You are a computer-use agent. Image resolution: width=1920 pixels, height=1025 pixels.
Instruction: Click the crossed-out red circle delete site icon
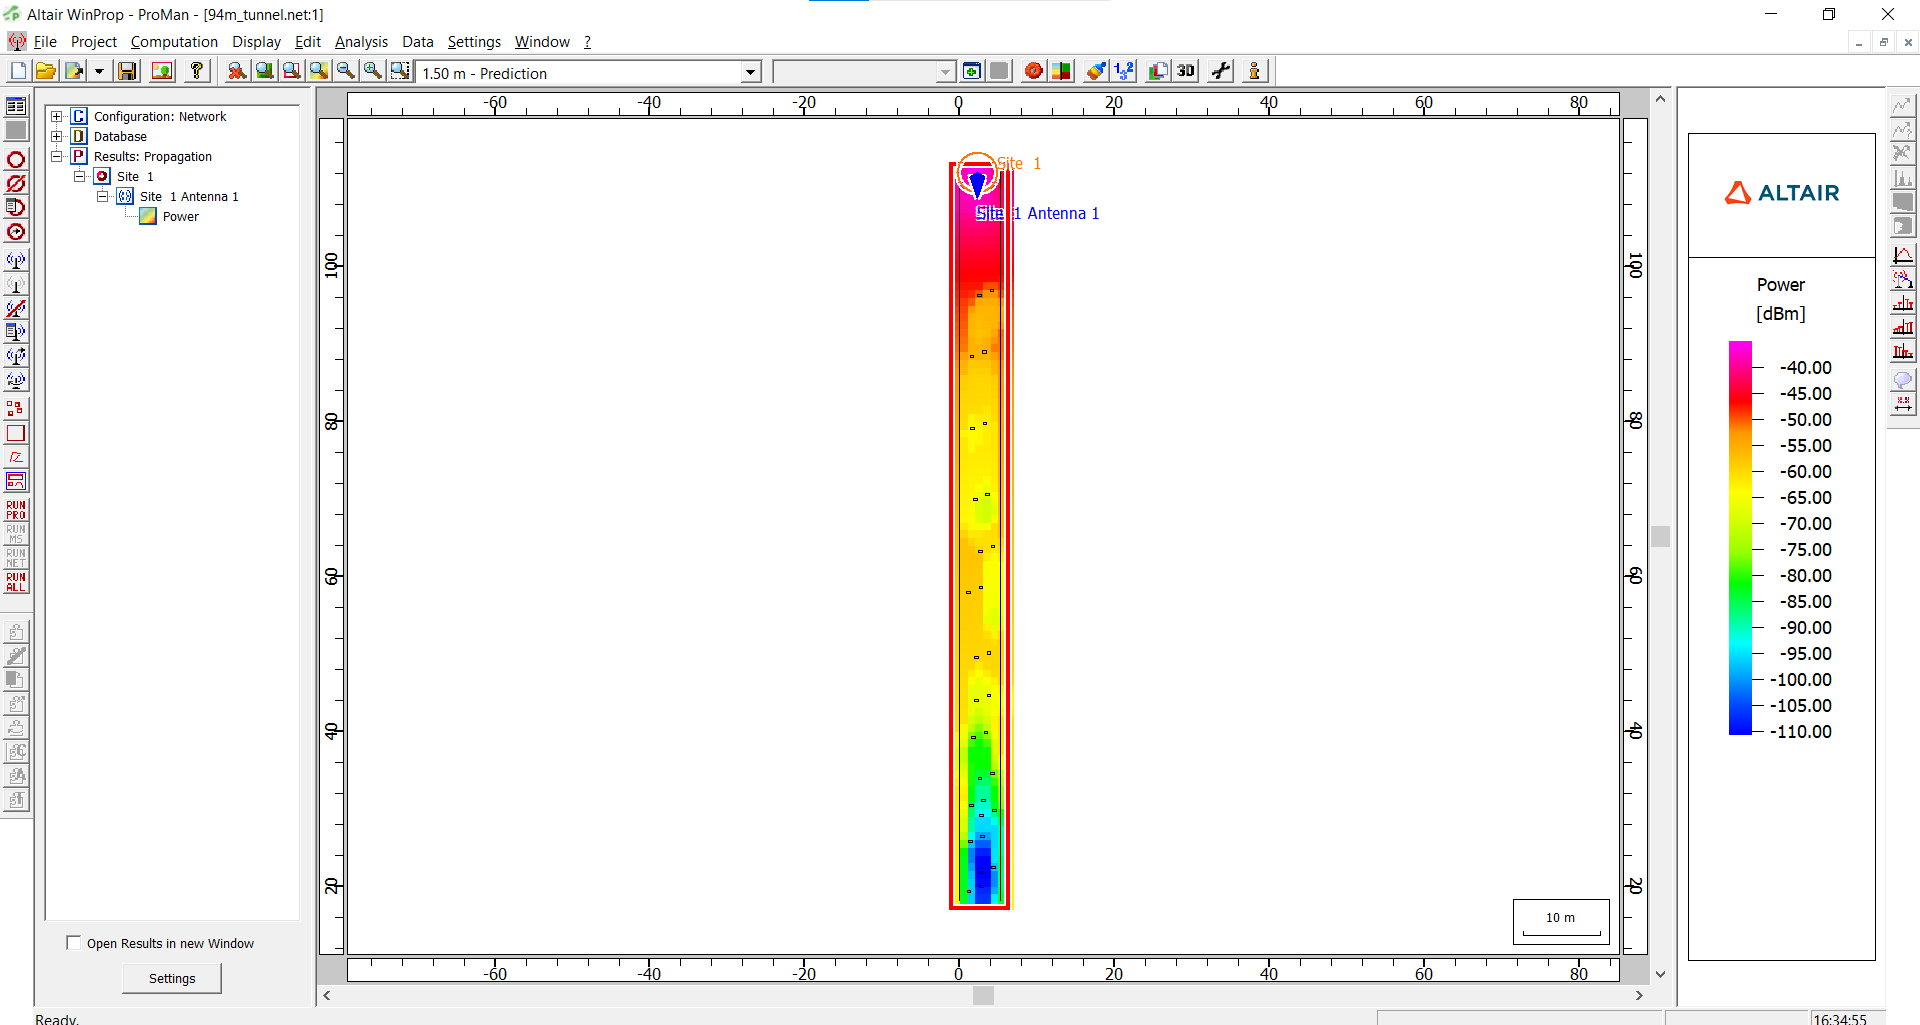pyautogui.click(x=16, y=184)
